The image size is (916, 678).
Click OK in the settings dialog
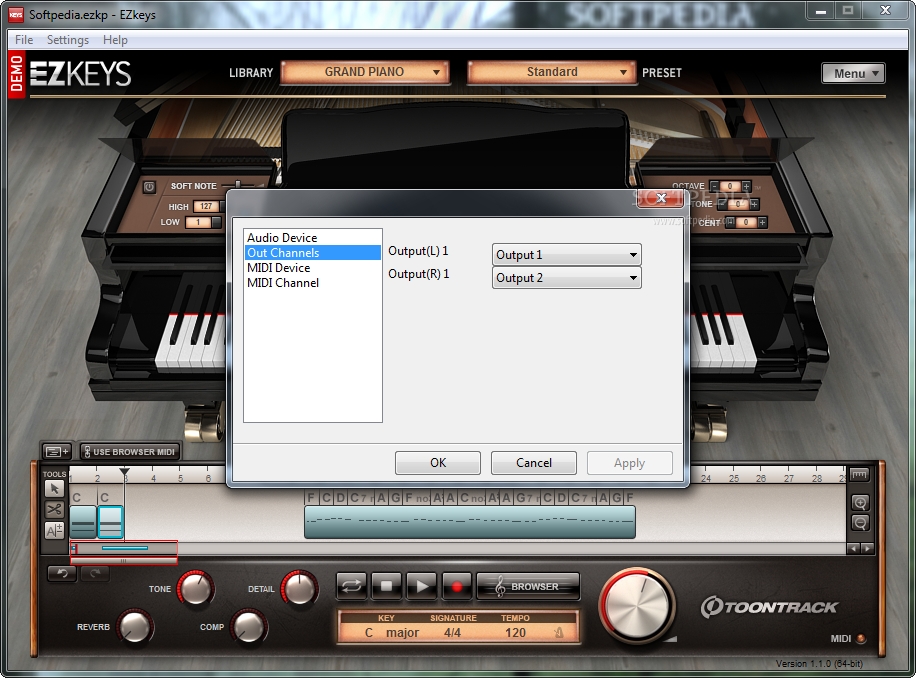click(x=438, y=463)
